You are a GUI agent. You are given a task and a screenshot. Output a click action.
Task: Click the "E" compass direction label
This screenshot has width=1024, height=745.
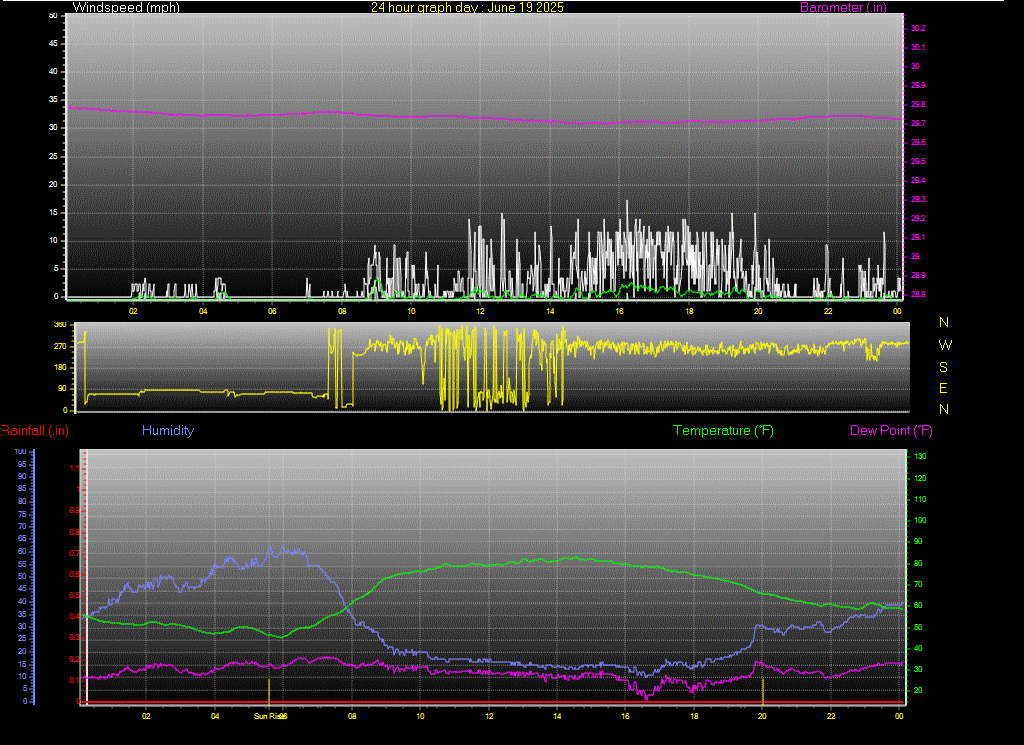(944, 388)
